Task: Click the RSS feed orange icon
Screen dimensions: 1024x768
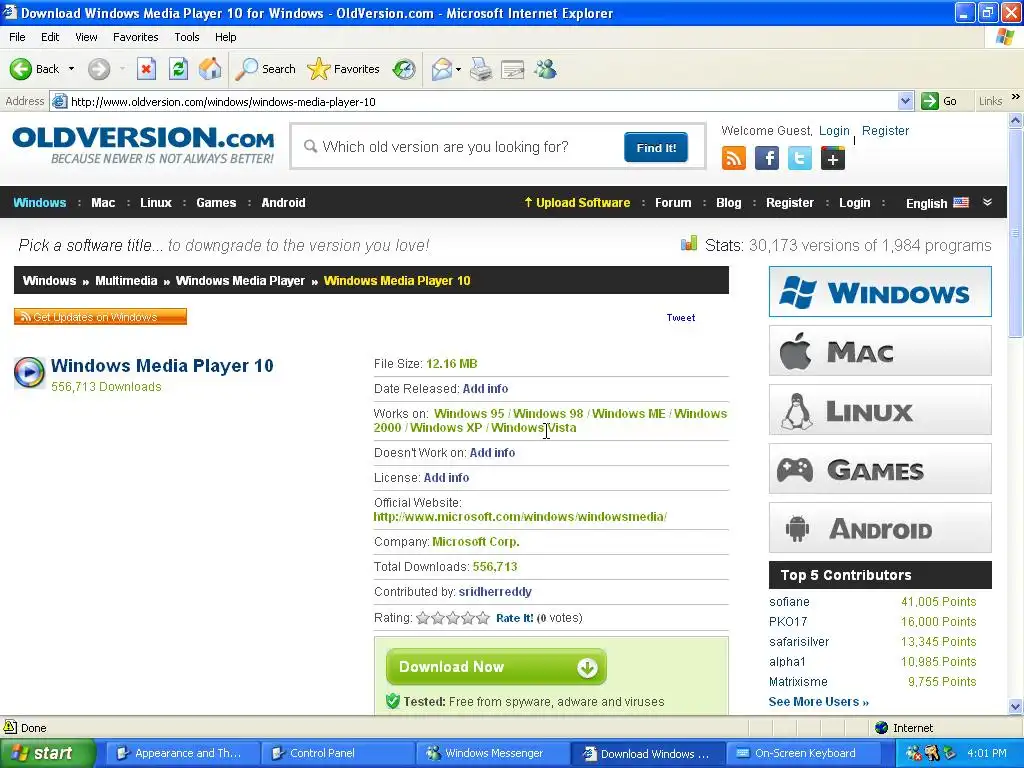Action: coord(733,158)
